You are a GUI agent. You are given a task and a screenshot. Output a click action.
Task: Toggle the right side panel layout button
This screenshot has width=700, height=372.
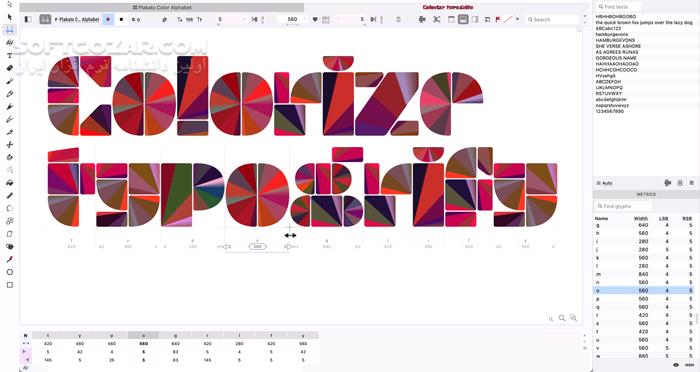tap(475, 20)
